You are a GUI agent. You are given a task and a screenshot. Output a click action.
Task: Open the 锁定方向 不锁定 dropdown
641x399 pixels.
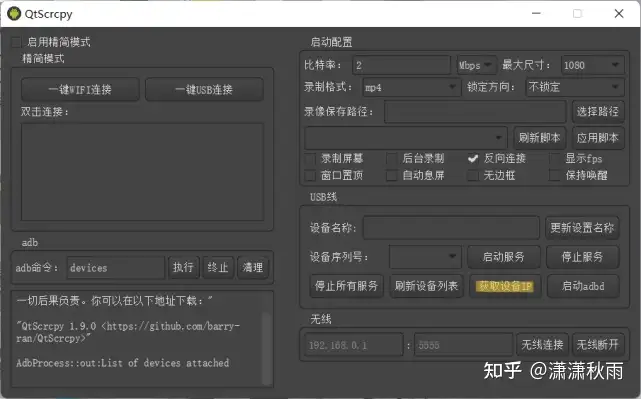coord(574,87)
